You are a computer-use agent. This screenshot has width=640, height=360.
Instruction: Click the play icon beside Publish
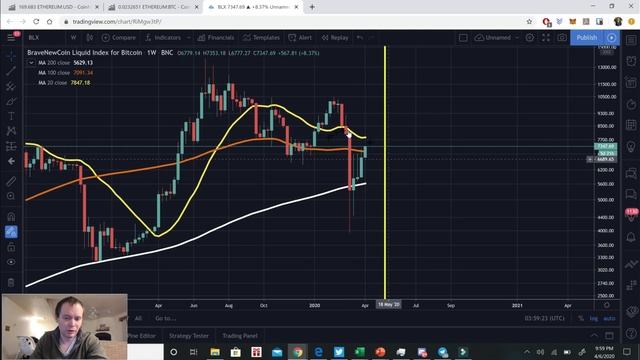pos(611,38)
